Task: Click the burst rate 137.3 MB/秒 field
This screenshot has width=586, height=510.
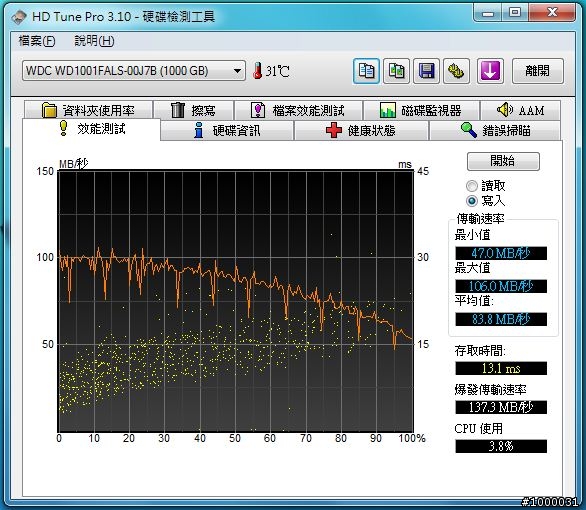Action: (501, 407)
